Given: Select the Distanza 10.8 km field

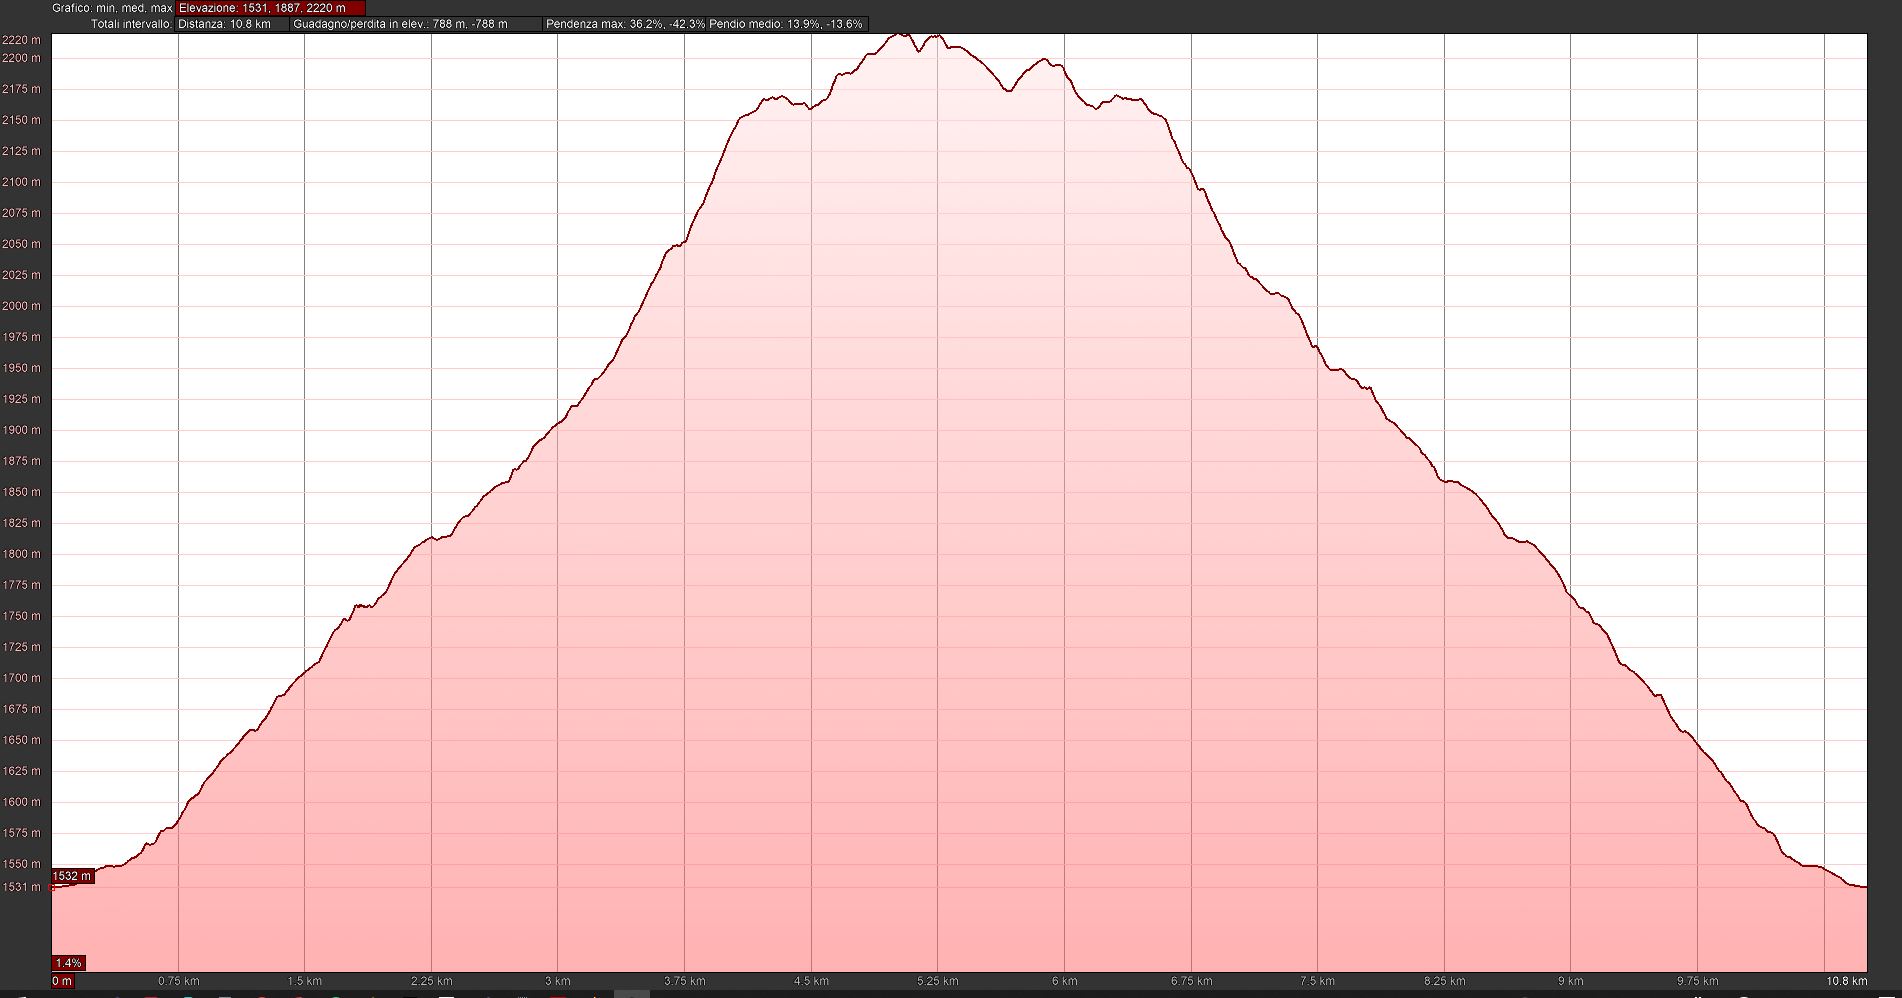Looking at the screenshot, I should 232,24.
